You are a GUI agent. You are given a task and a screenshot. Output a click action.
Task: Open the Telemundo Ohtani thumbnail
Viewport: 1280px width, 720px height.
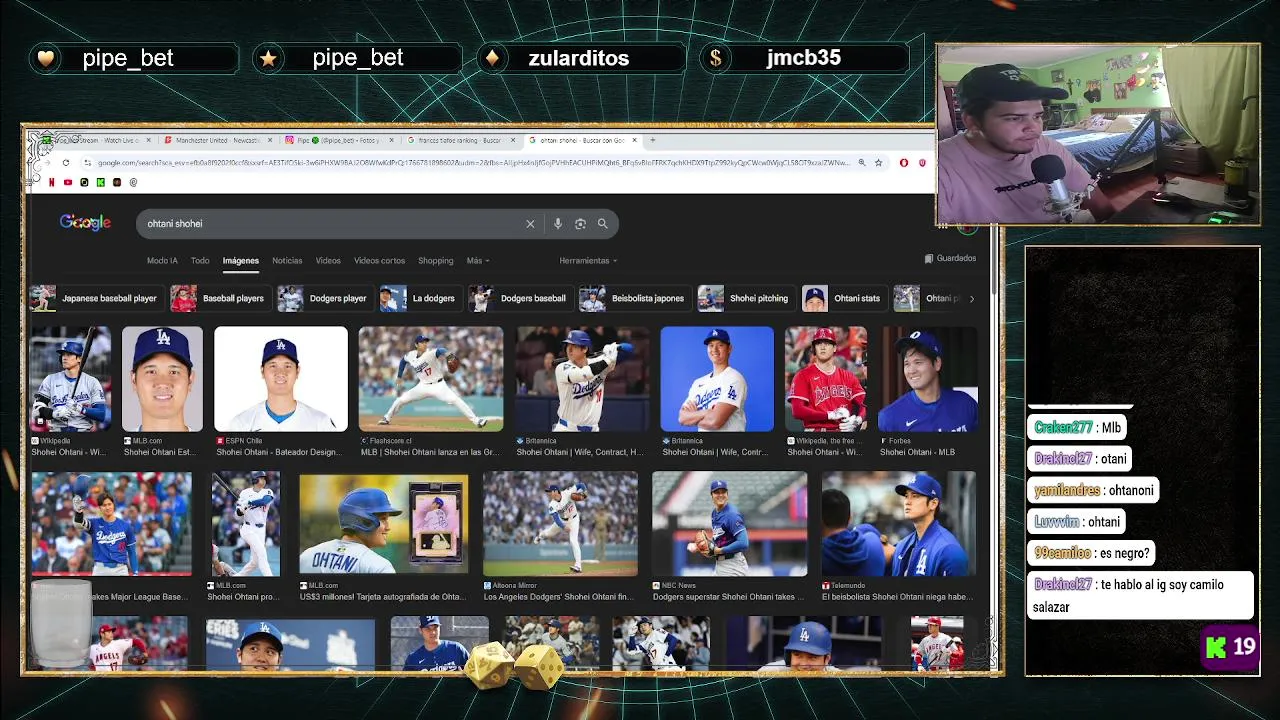[898, 524]
